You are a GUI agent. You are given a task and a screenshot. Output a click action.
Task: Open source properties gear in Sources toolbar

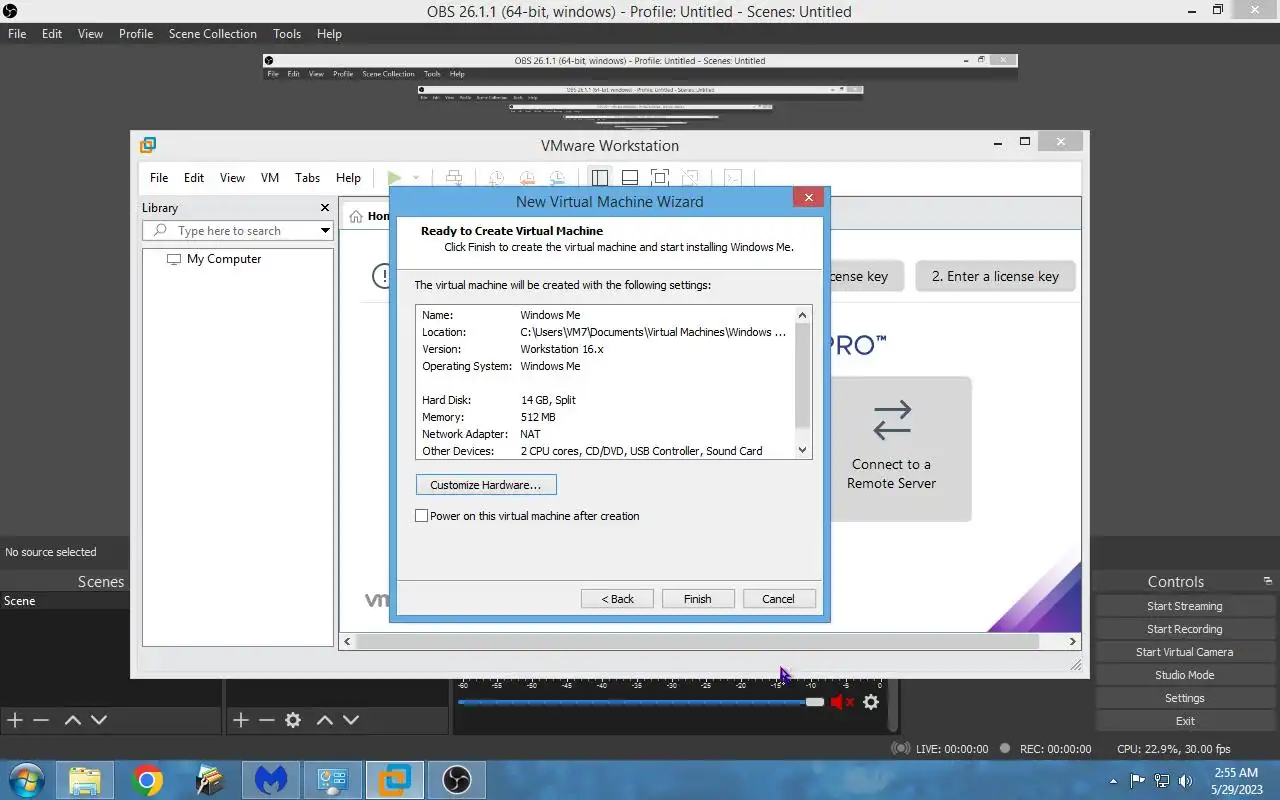pyautogui.click(x=293, y=720)
